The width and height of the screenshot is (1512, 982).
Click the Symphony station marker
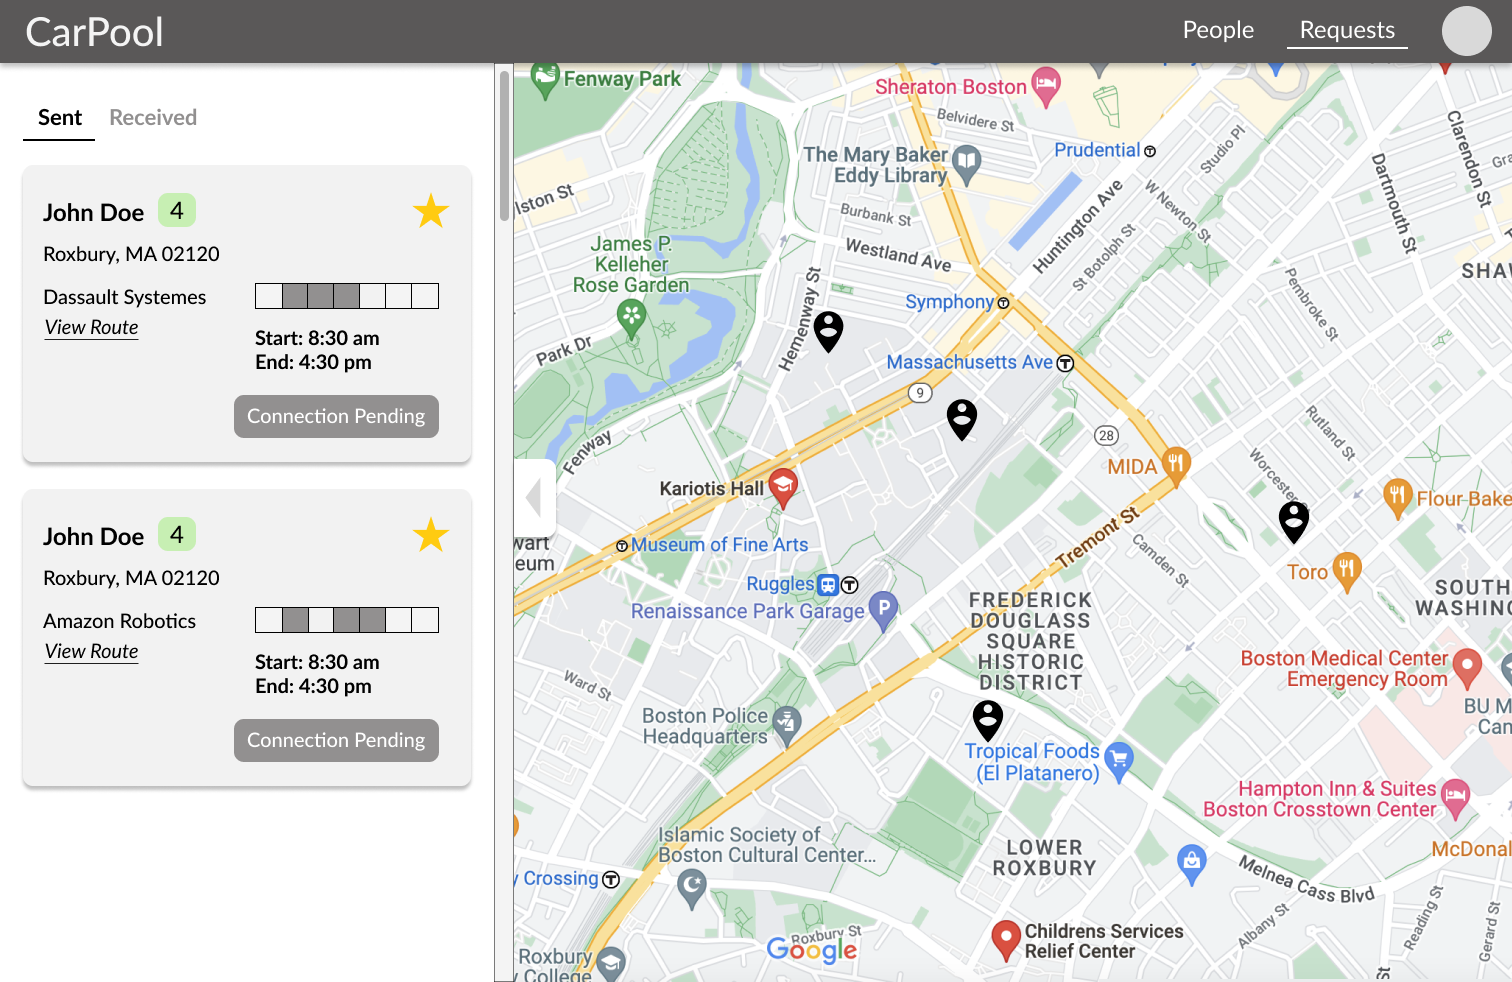pos(1003,303)
